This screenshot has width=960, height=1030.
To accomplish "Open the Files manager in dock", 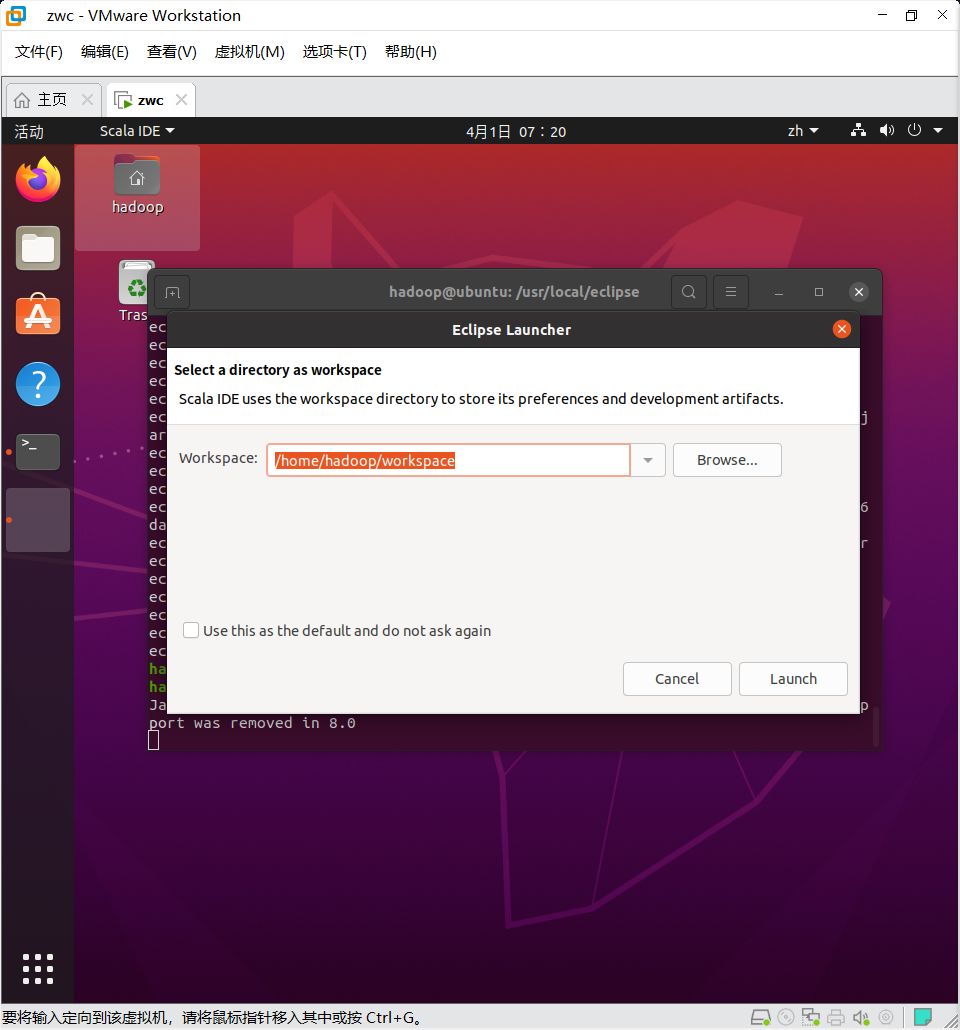I will coord(38,248).
